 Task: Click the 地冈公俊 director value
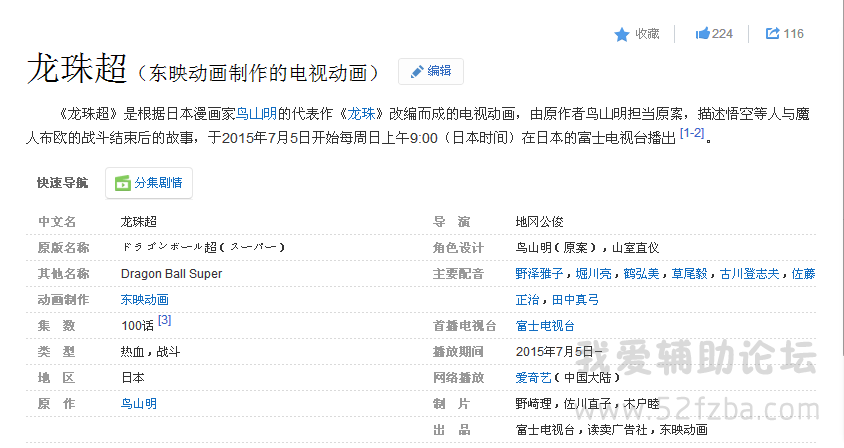tap(539, 221)
